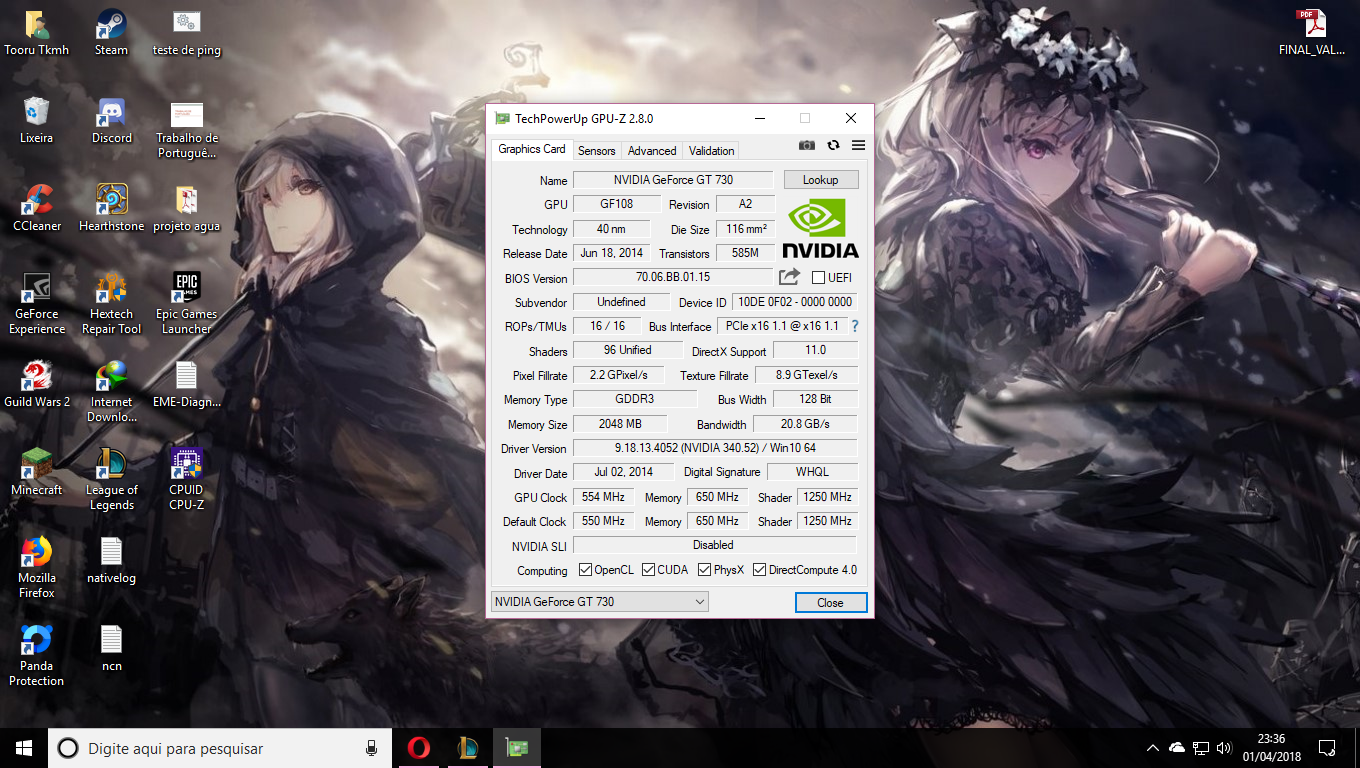
Task: Click the Close button in GPU-Z
Action: tap(830, 602)
